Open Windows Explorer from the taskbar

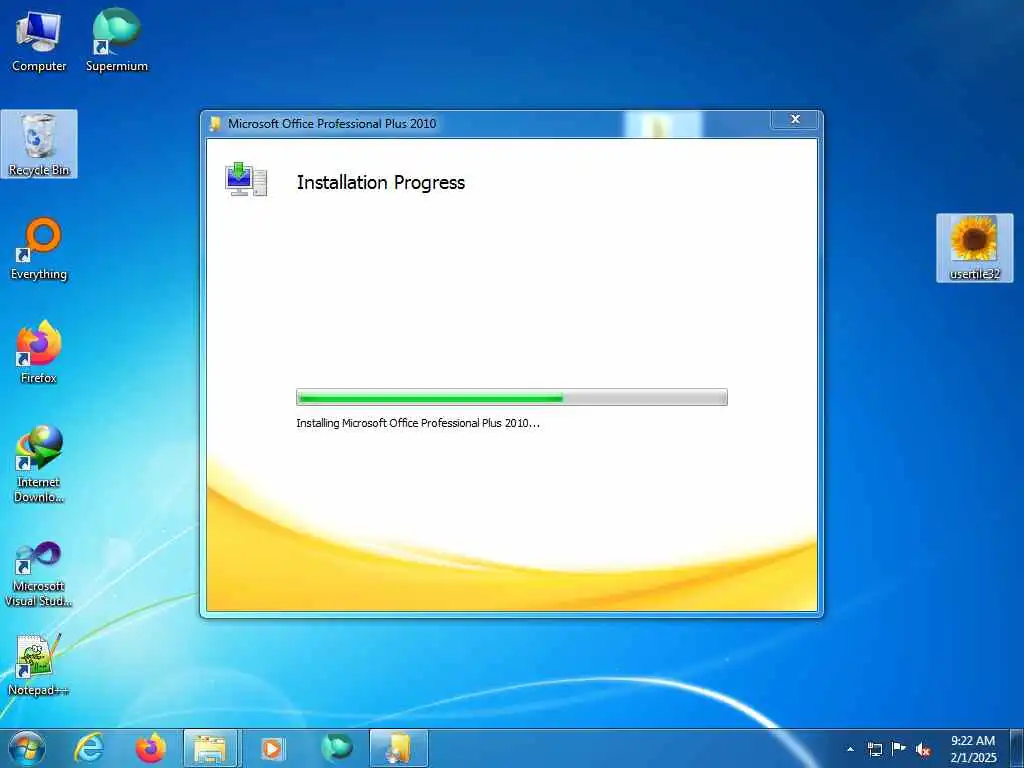pos(211,748)
